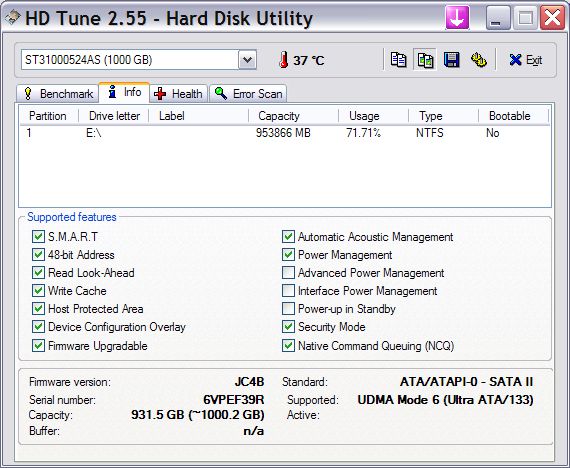570x468 pixels.
Task: Sort by the Capacity column header
Action: click(293, 116)
